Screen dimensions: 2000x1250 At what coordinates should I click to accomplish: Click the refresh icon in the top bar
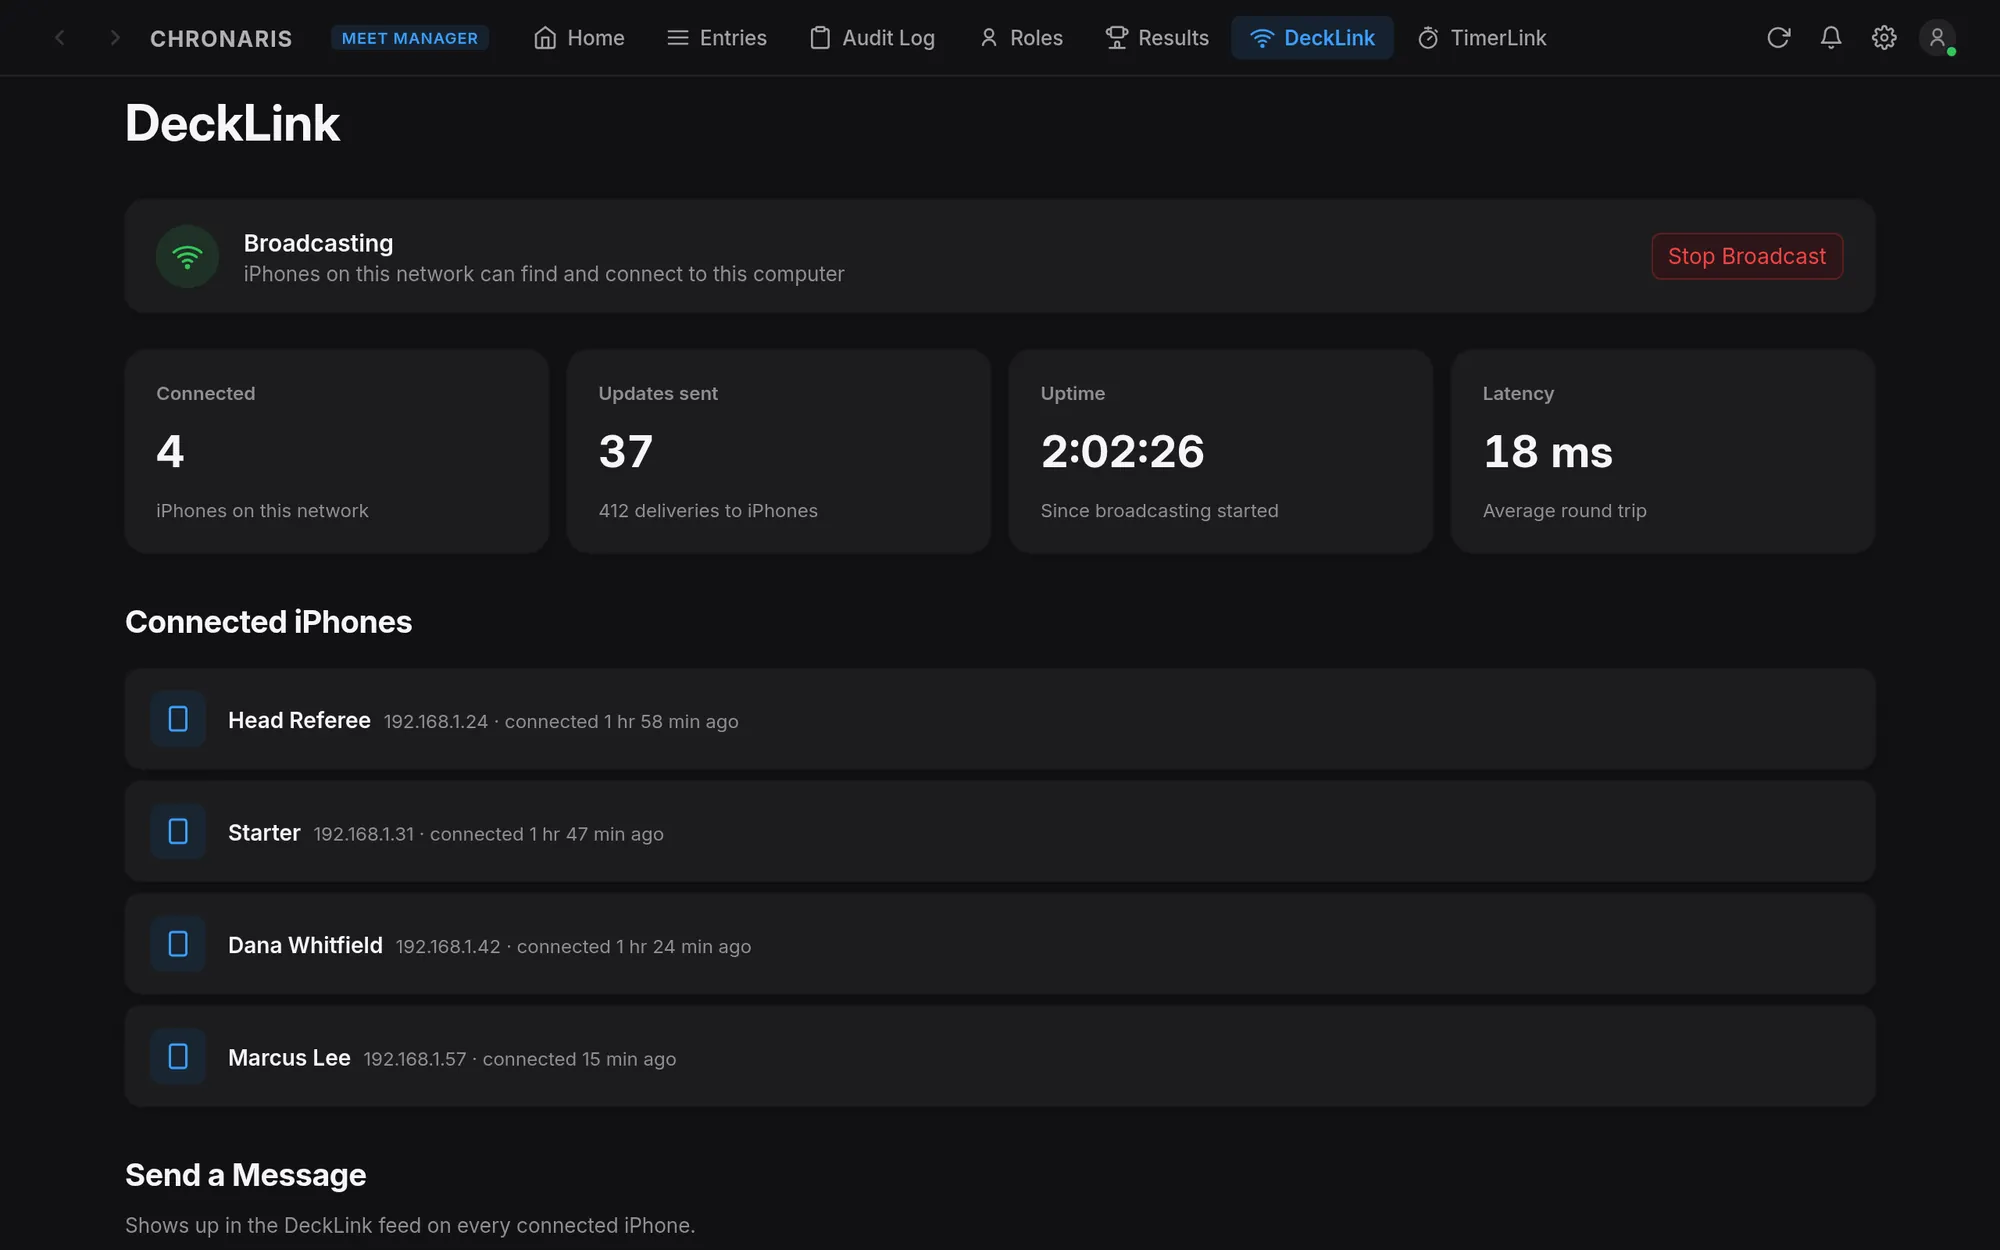[x=1778, y=38]
